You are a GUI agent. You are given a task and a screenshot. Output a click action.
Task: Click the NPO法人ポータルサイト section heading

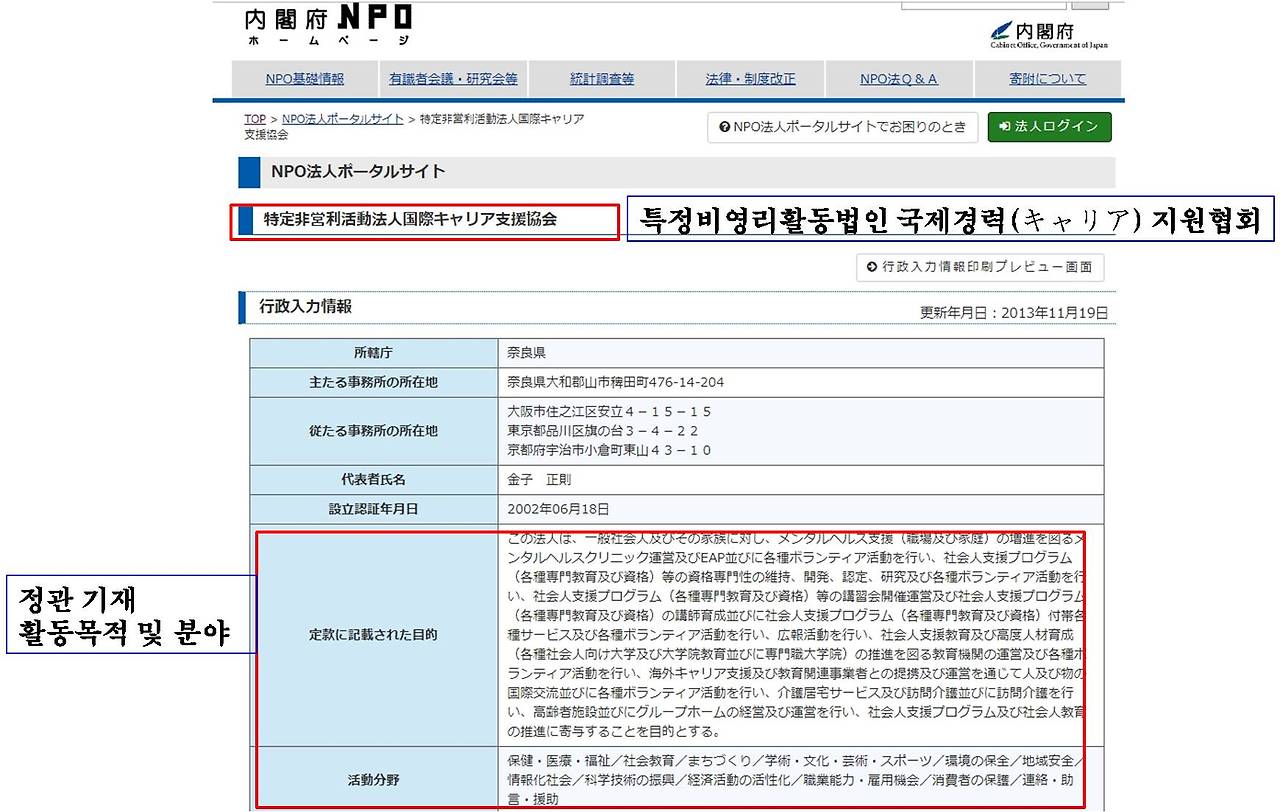pos(358,172)
